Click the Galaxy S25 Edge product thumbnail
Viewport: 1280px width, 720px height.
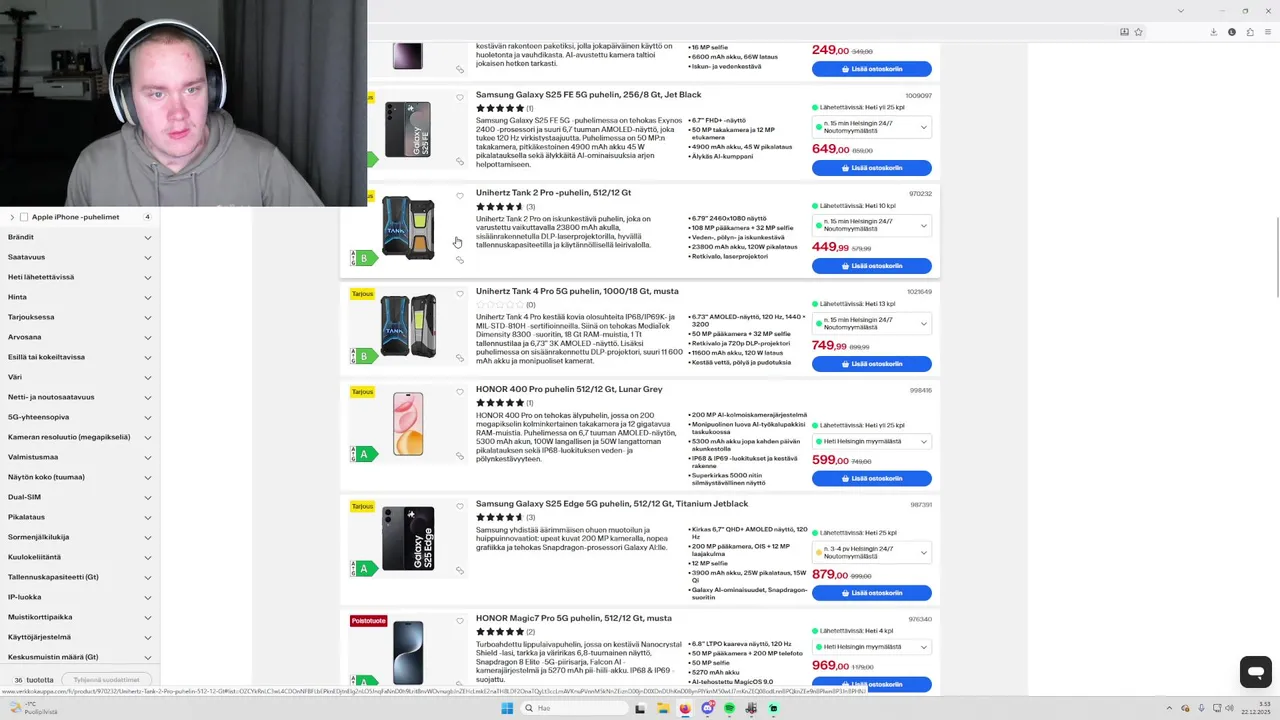tap(408, 538)
